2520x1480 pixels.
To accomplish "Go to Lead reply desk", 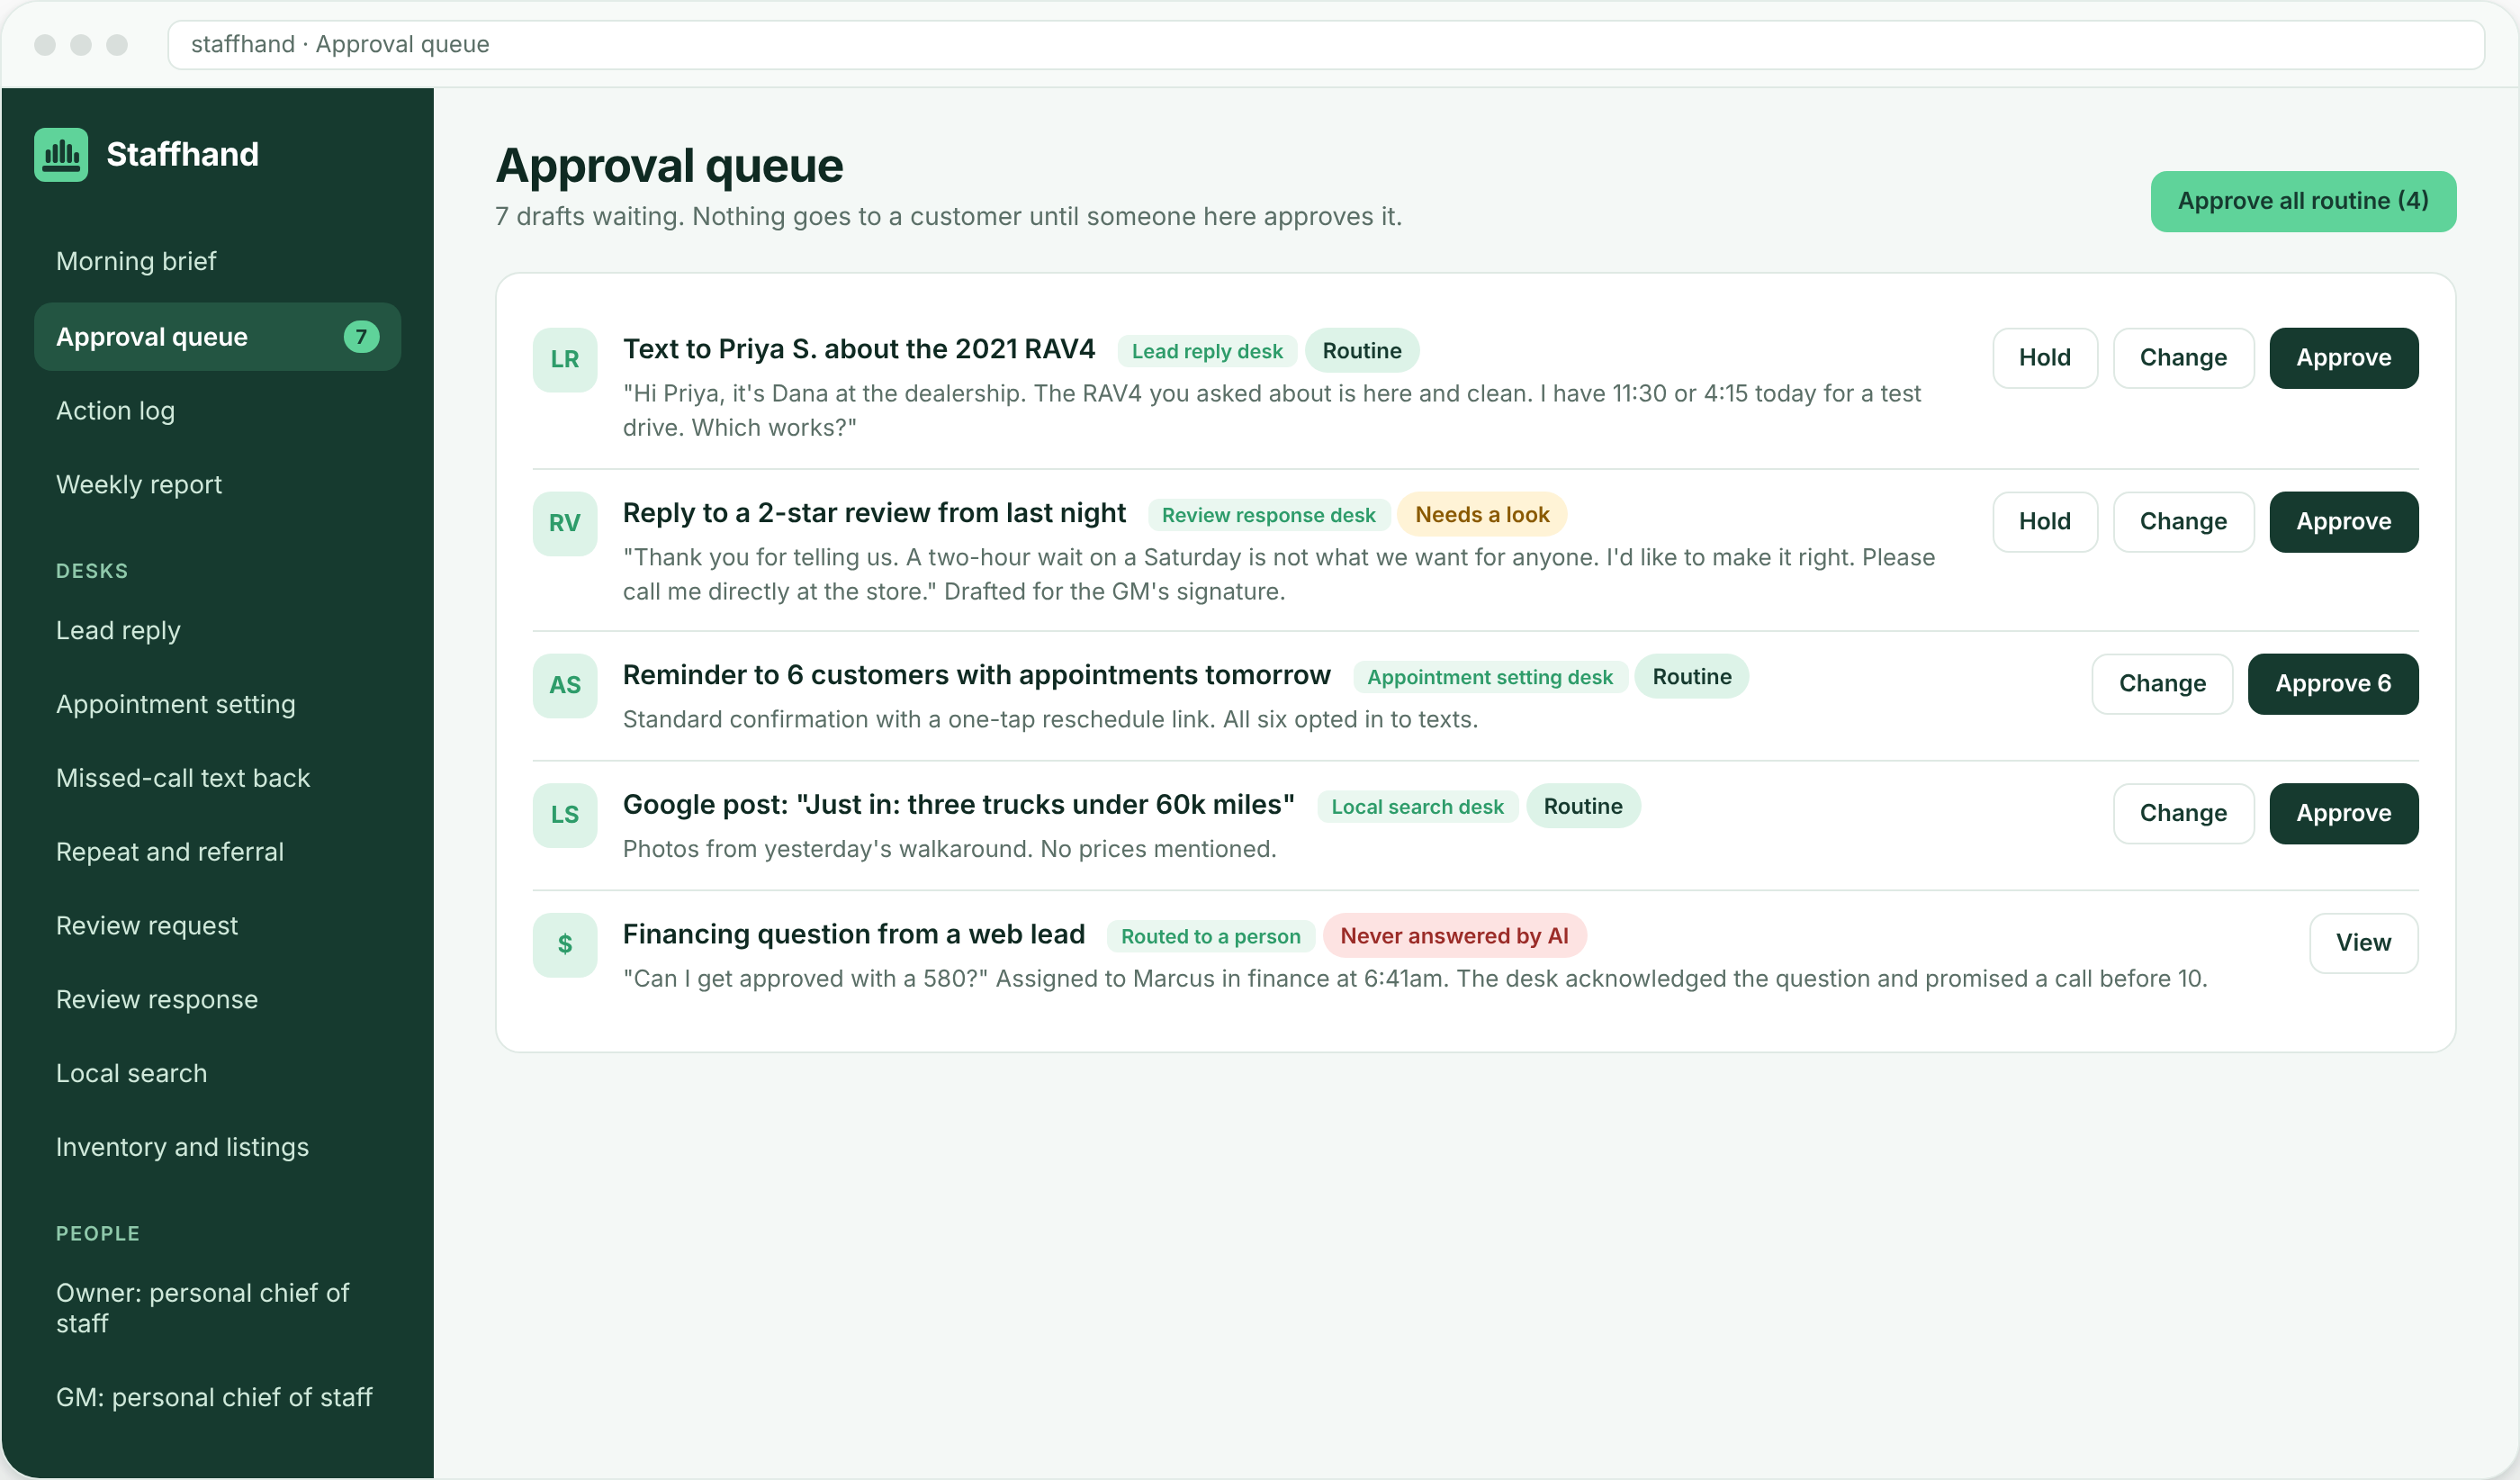I will [x=217, y=631].
